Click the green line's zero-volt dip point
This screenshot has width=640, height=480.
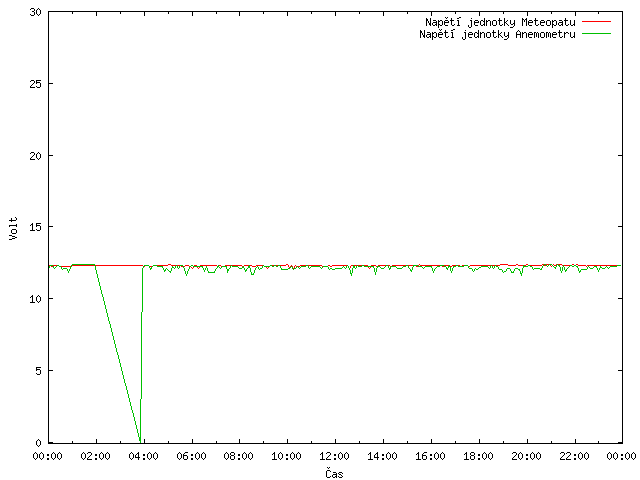(x=140, y=442)
